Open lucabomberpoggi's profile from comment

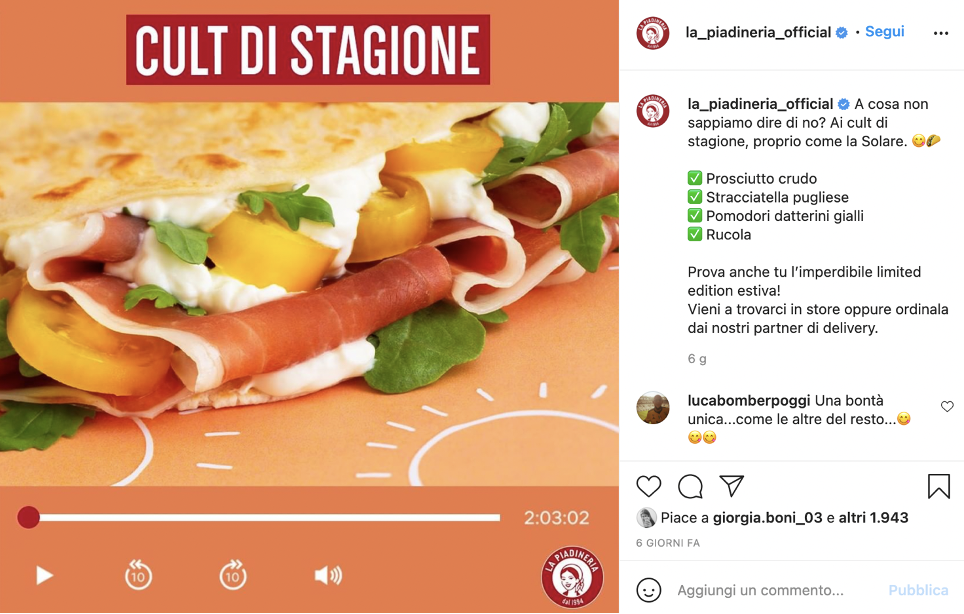point(749,401)
